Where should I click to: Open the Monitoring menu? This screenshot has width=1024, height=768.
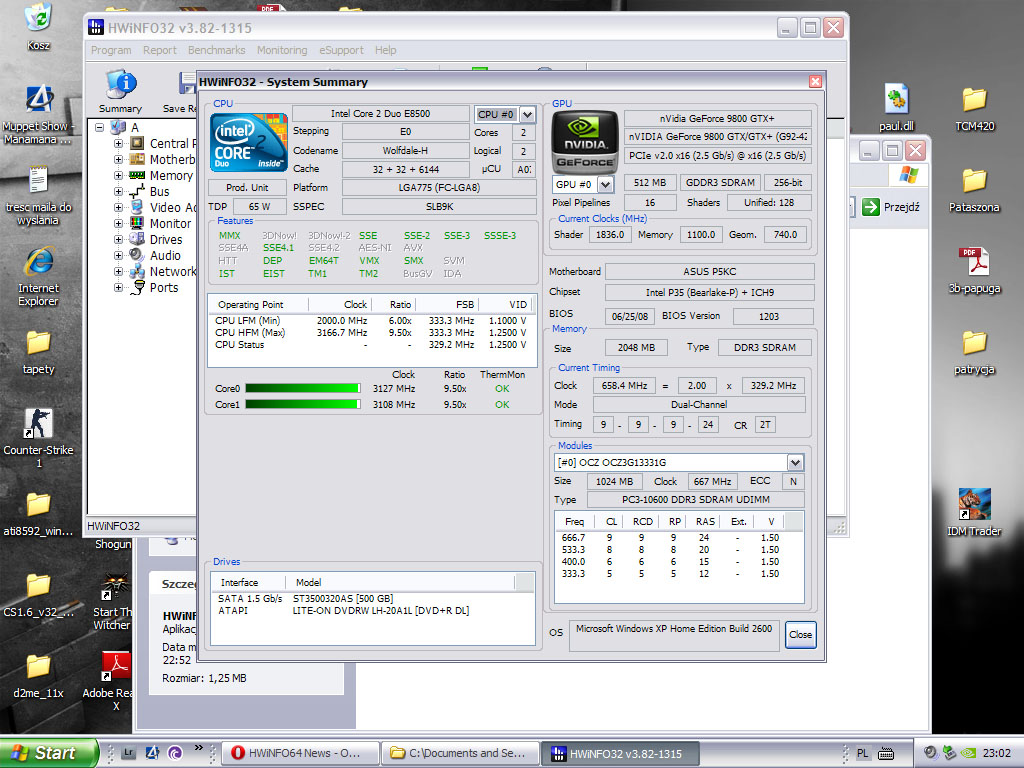tap(282, 50)
